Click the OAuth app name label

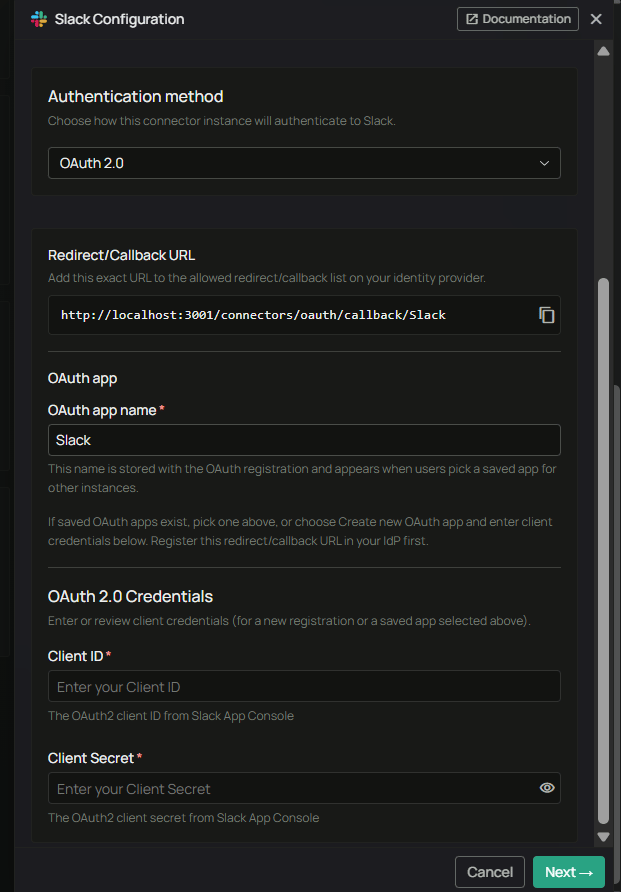click(x=102, y=410)
